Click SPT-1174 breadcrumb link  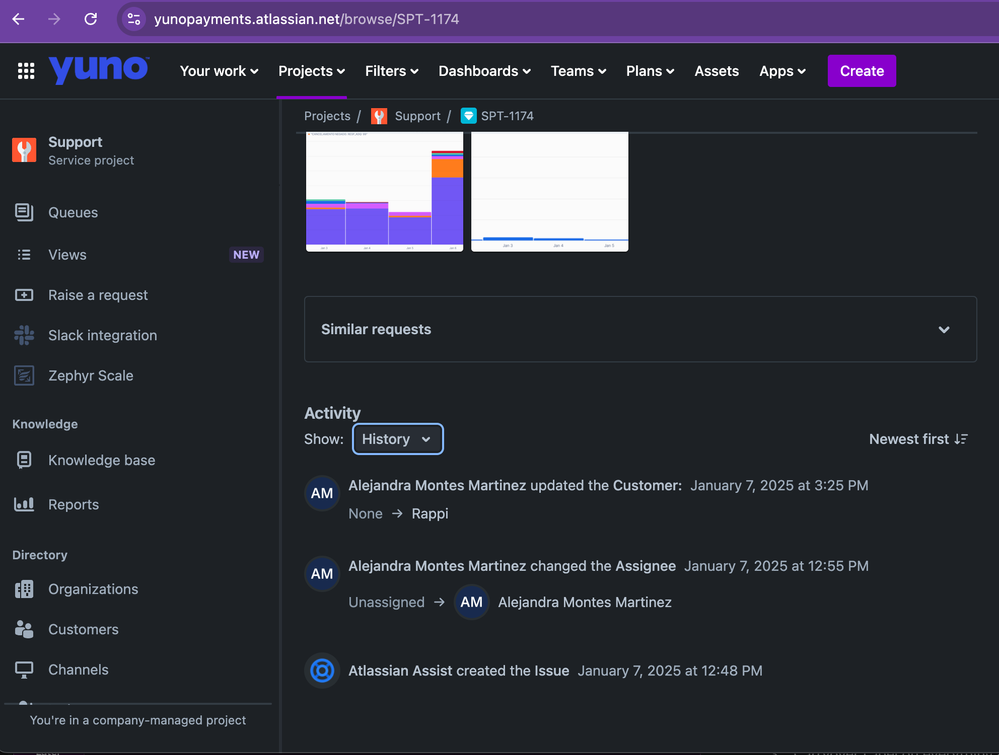tap(507, 116)
